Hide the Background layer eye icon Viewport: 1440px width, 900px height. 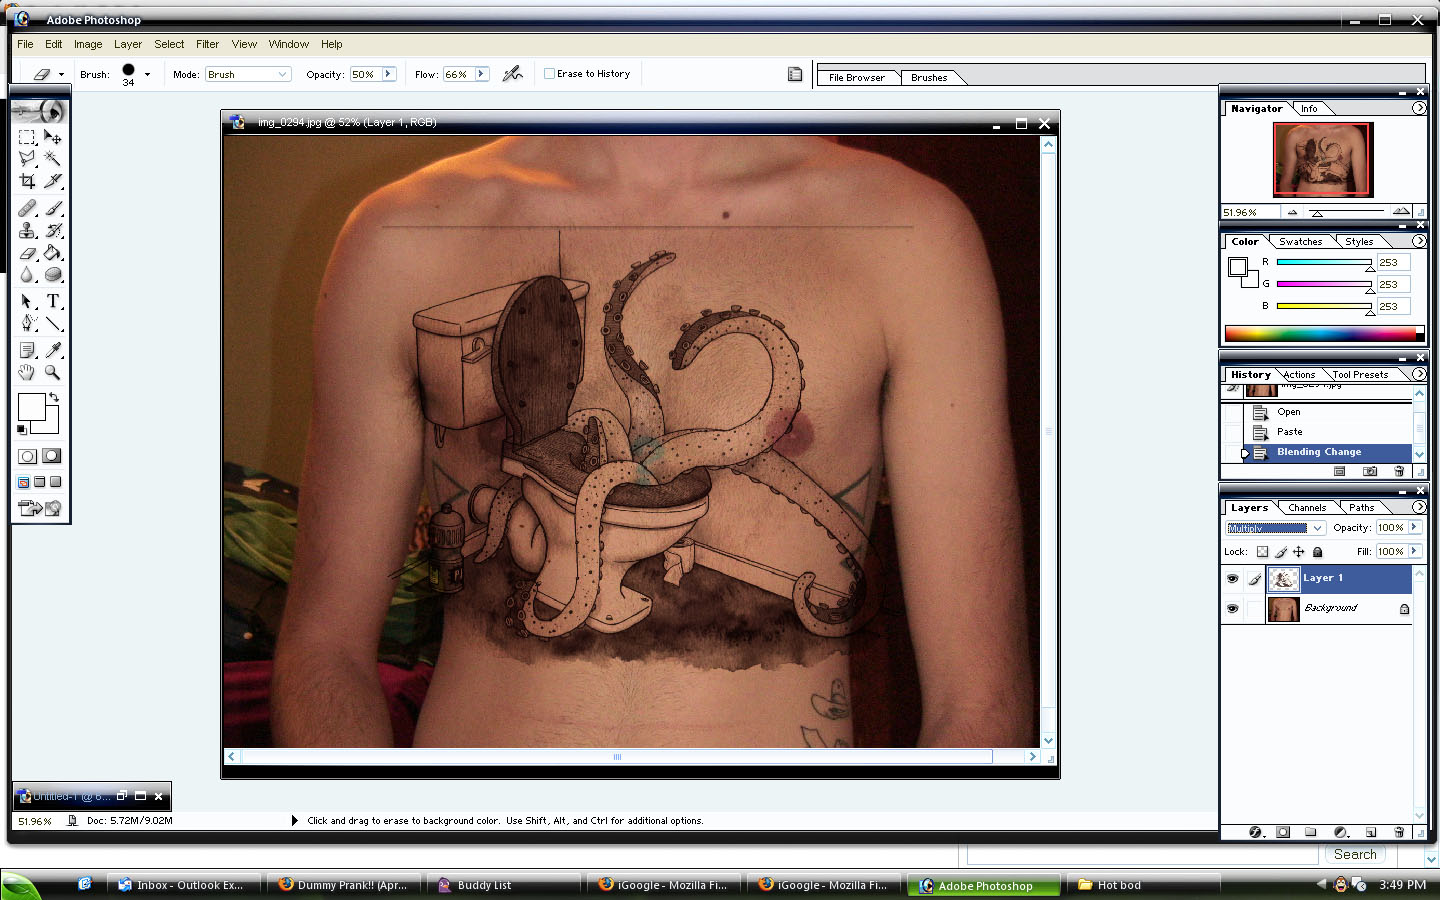click(x=1232, y=608)
